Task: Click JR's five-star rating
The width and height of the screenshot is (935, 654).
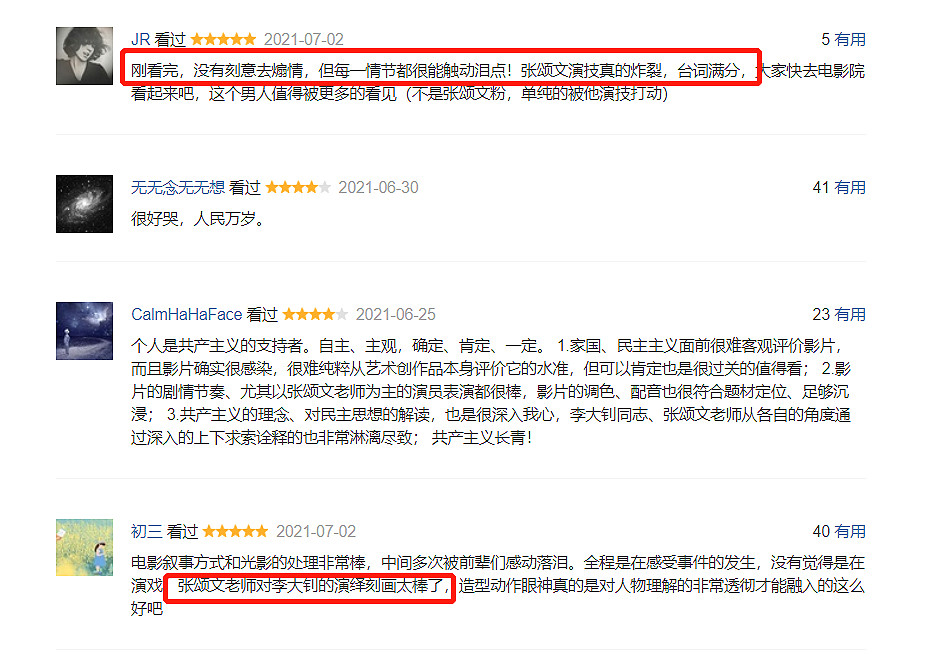Action: [224, 39]
